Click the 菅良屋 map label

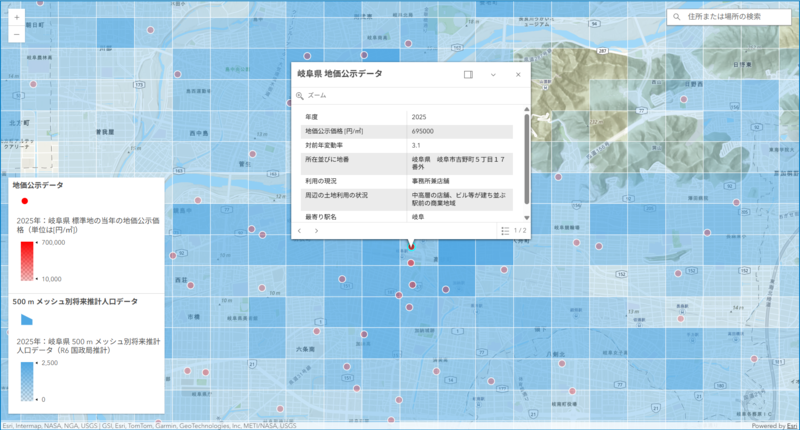pos(105,132)
